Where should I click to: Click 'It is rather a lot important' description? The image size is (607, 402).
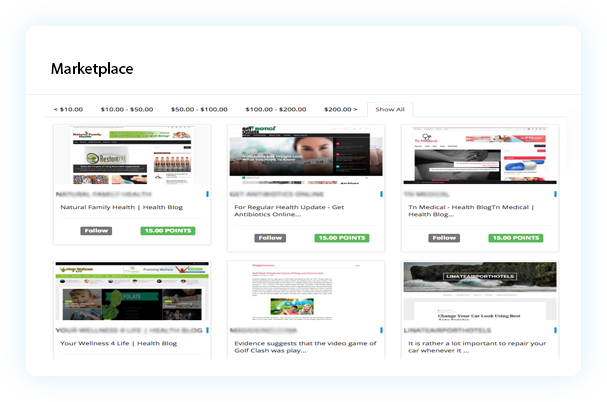click(477, 347)
